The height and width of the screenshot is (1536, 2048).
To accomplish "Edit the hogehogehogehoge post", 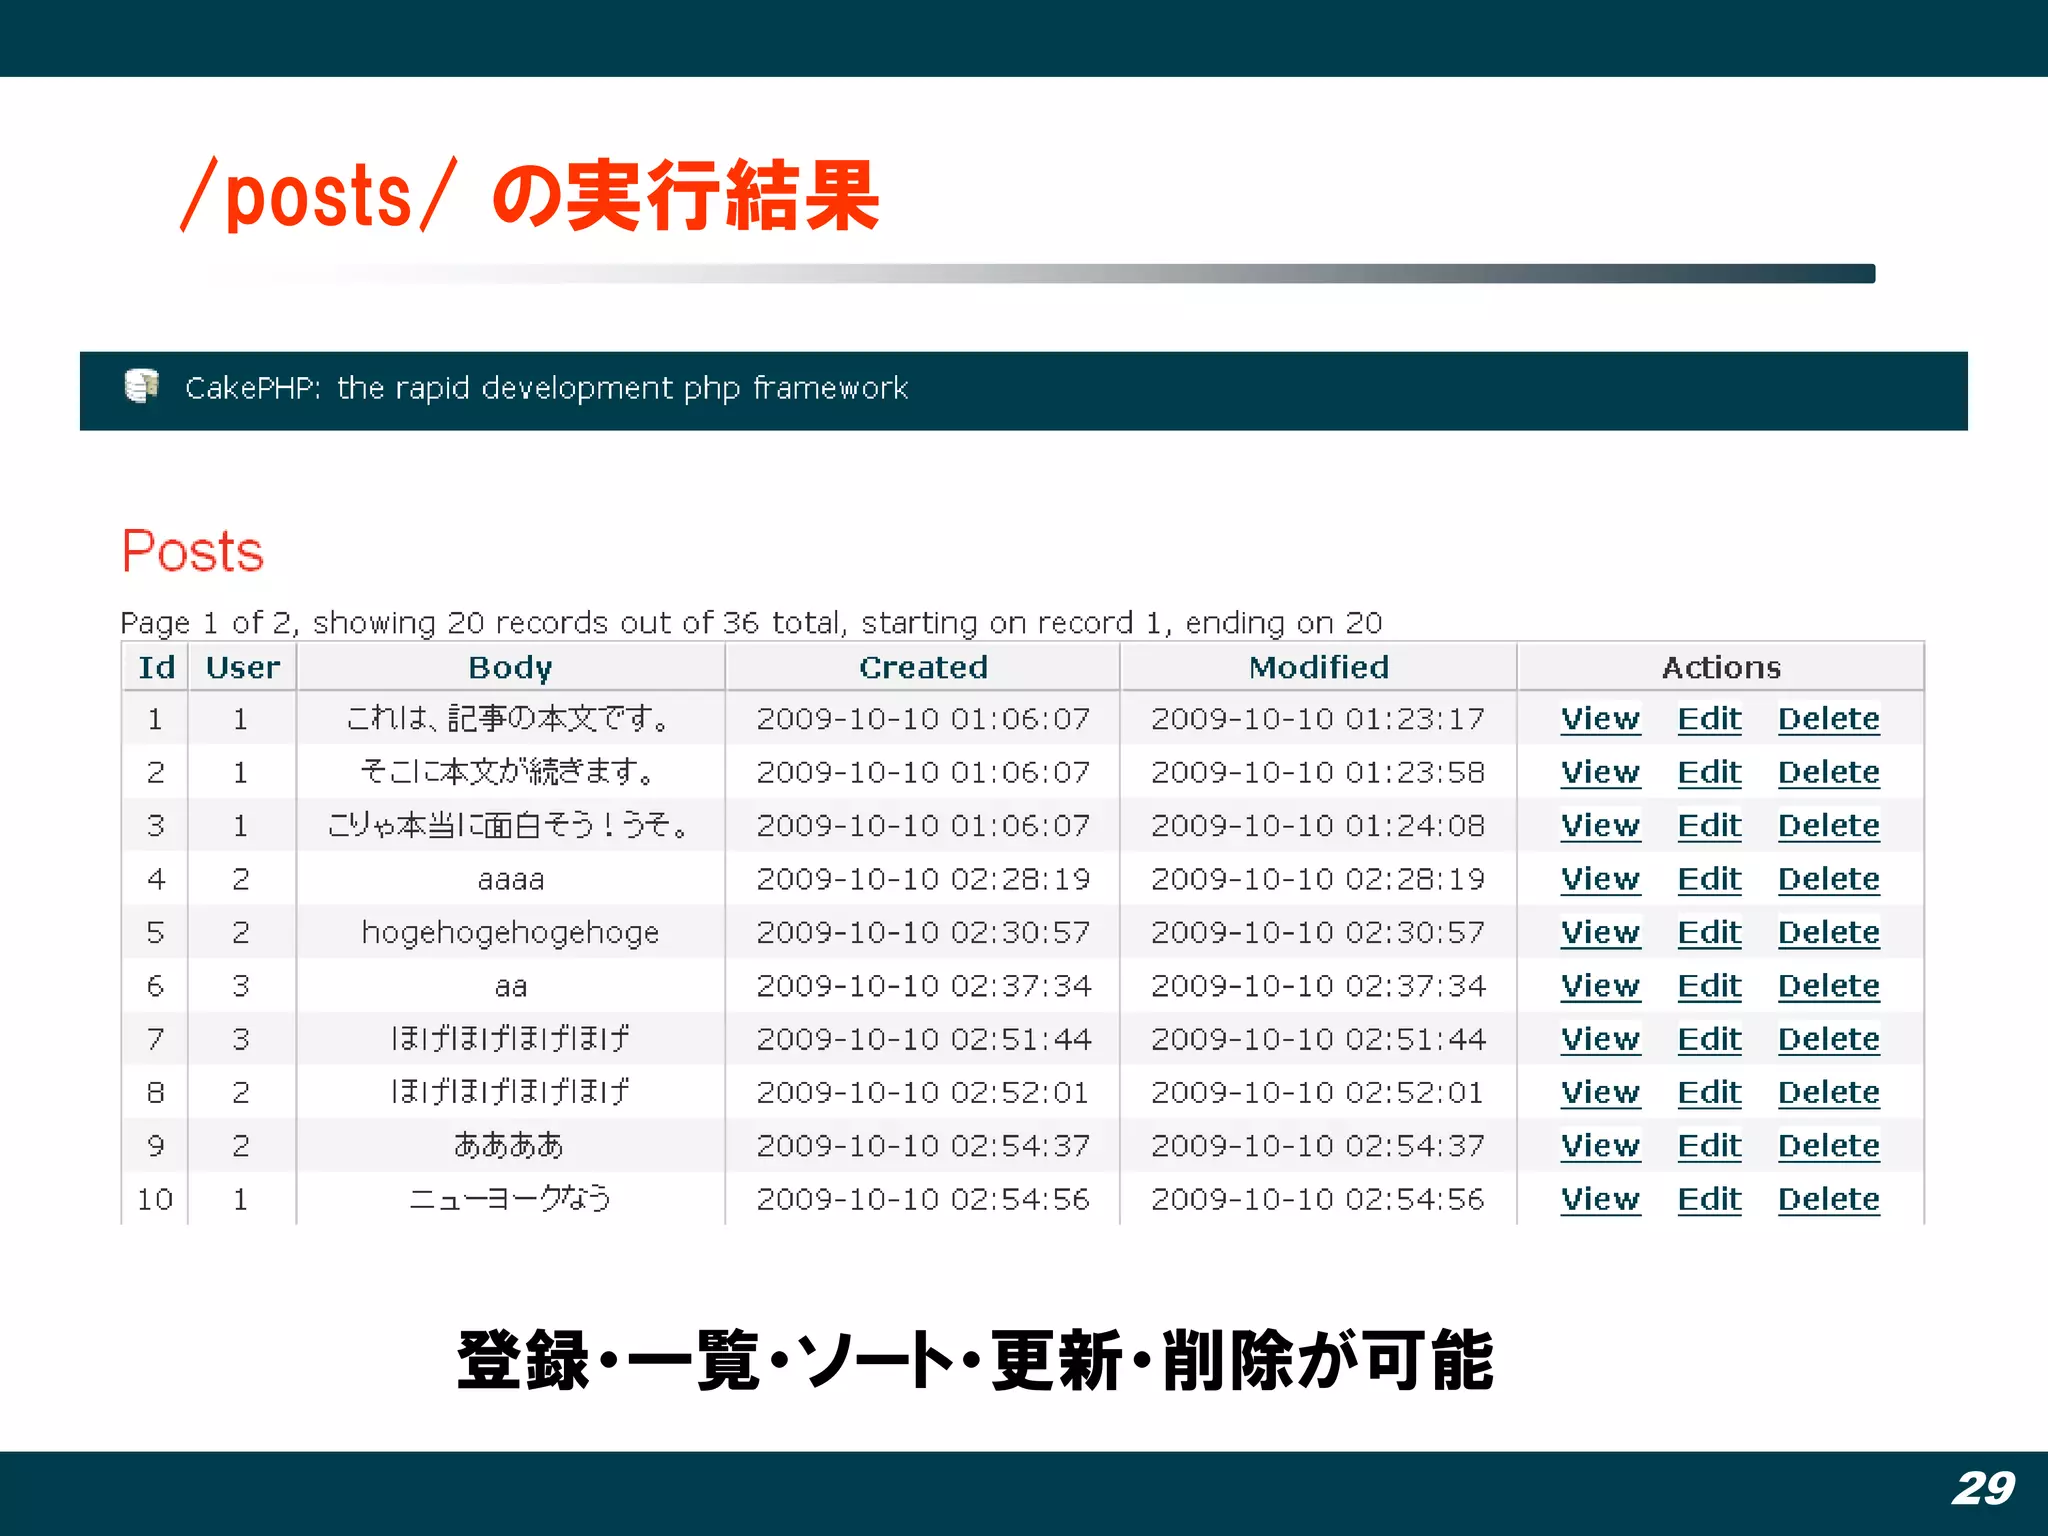I will tap(1709, 932).
